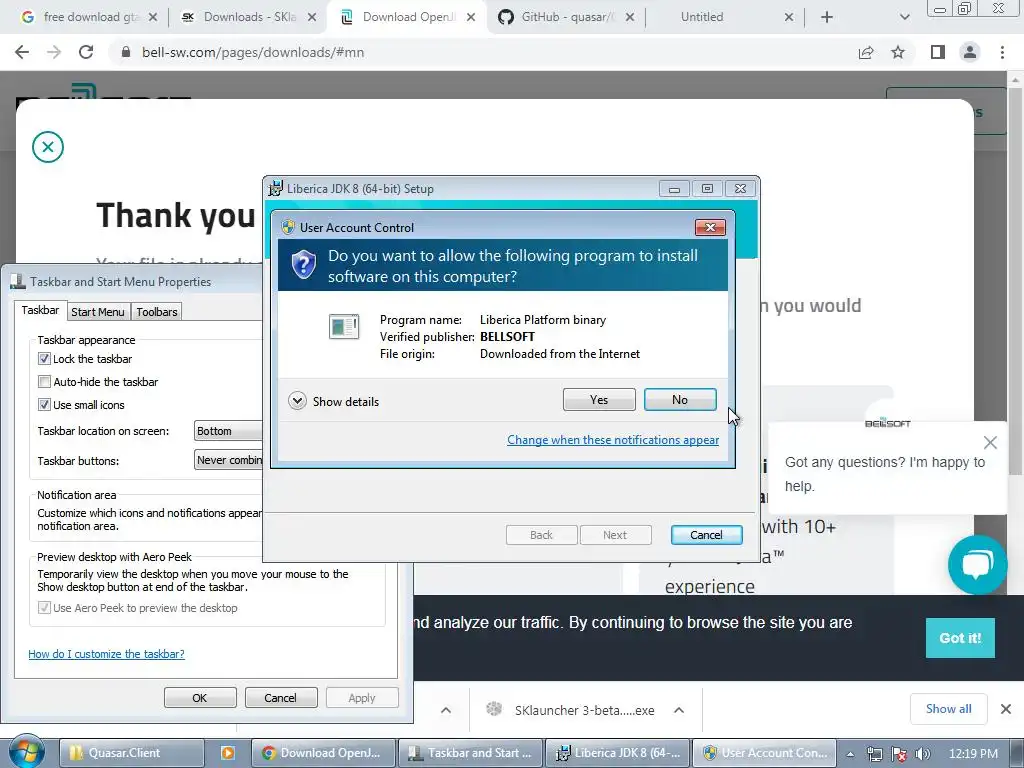Click Yes in User Account Control

pos(599,400)
